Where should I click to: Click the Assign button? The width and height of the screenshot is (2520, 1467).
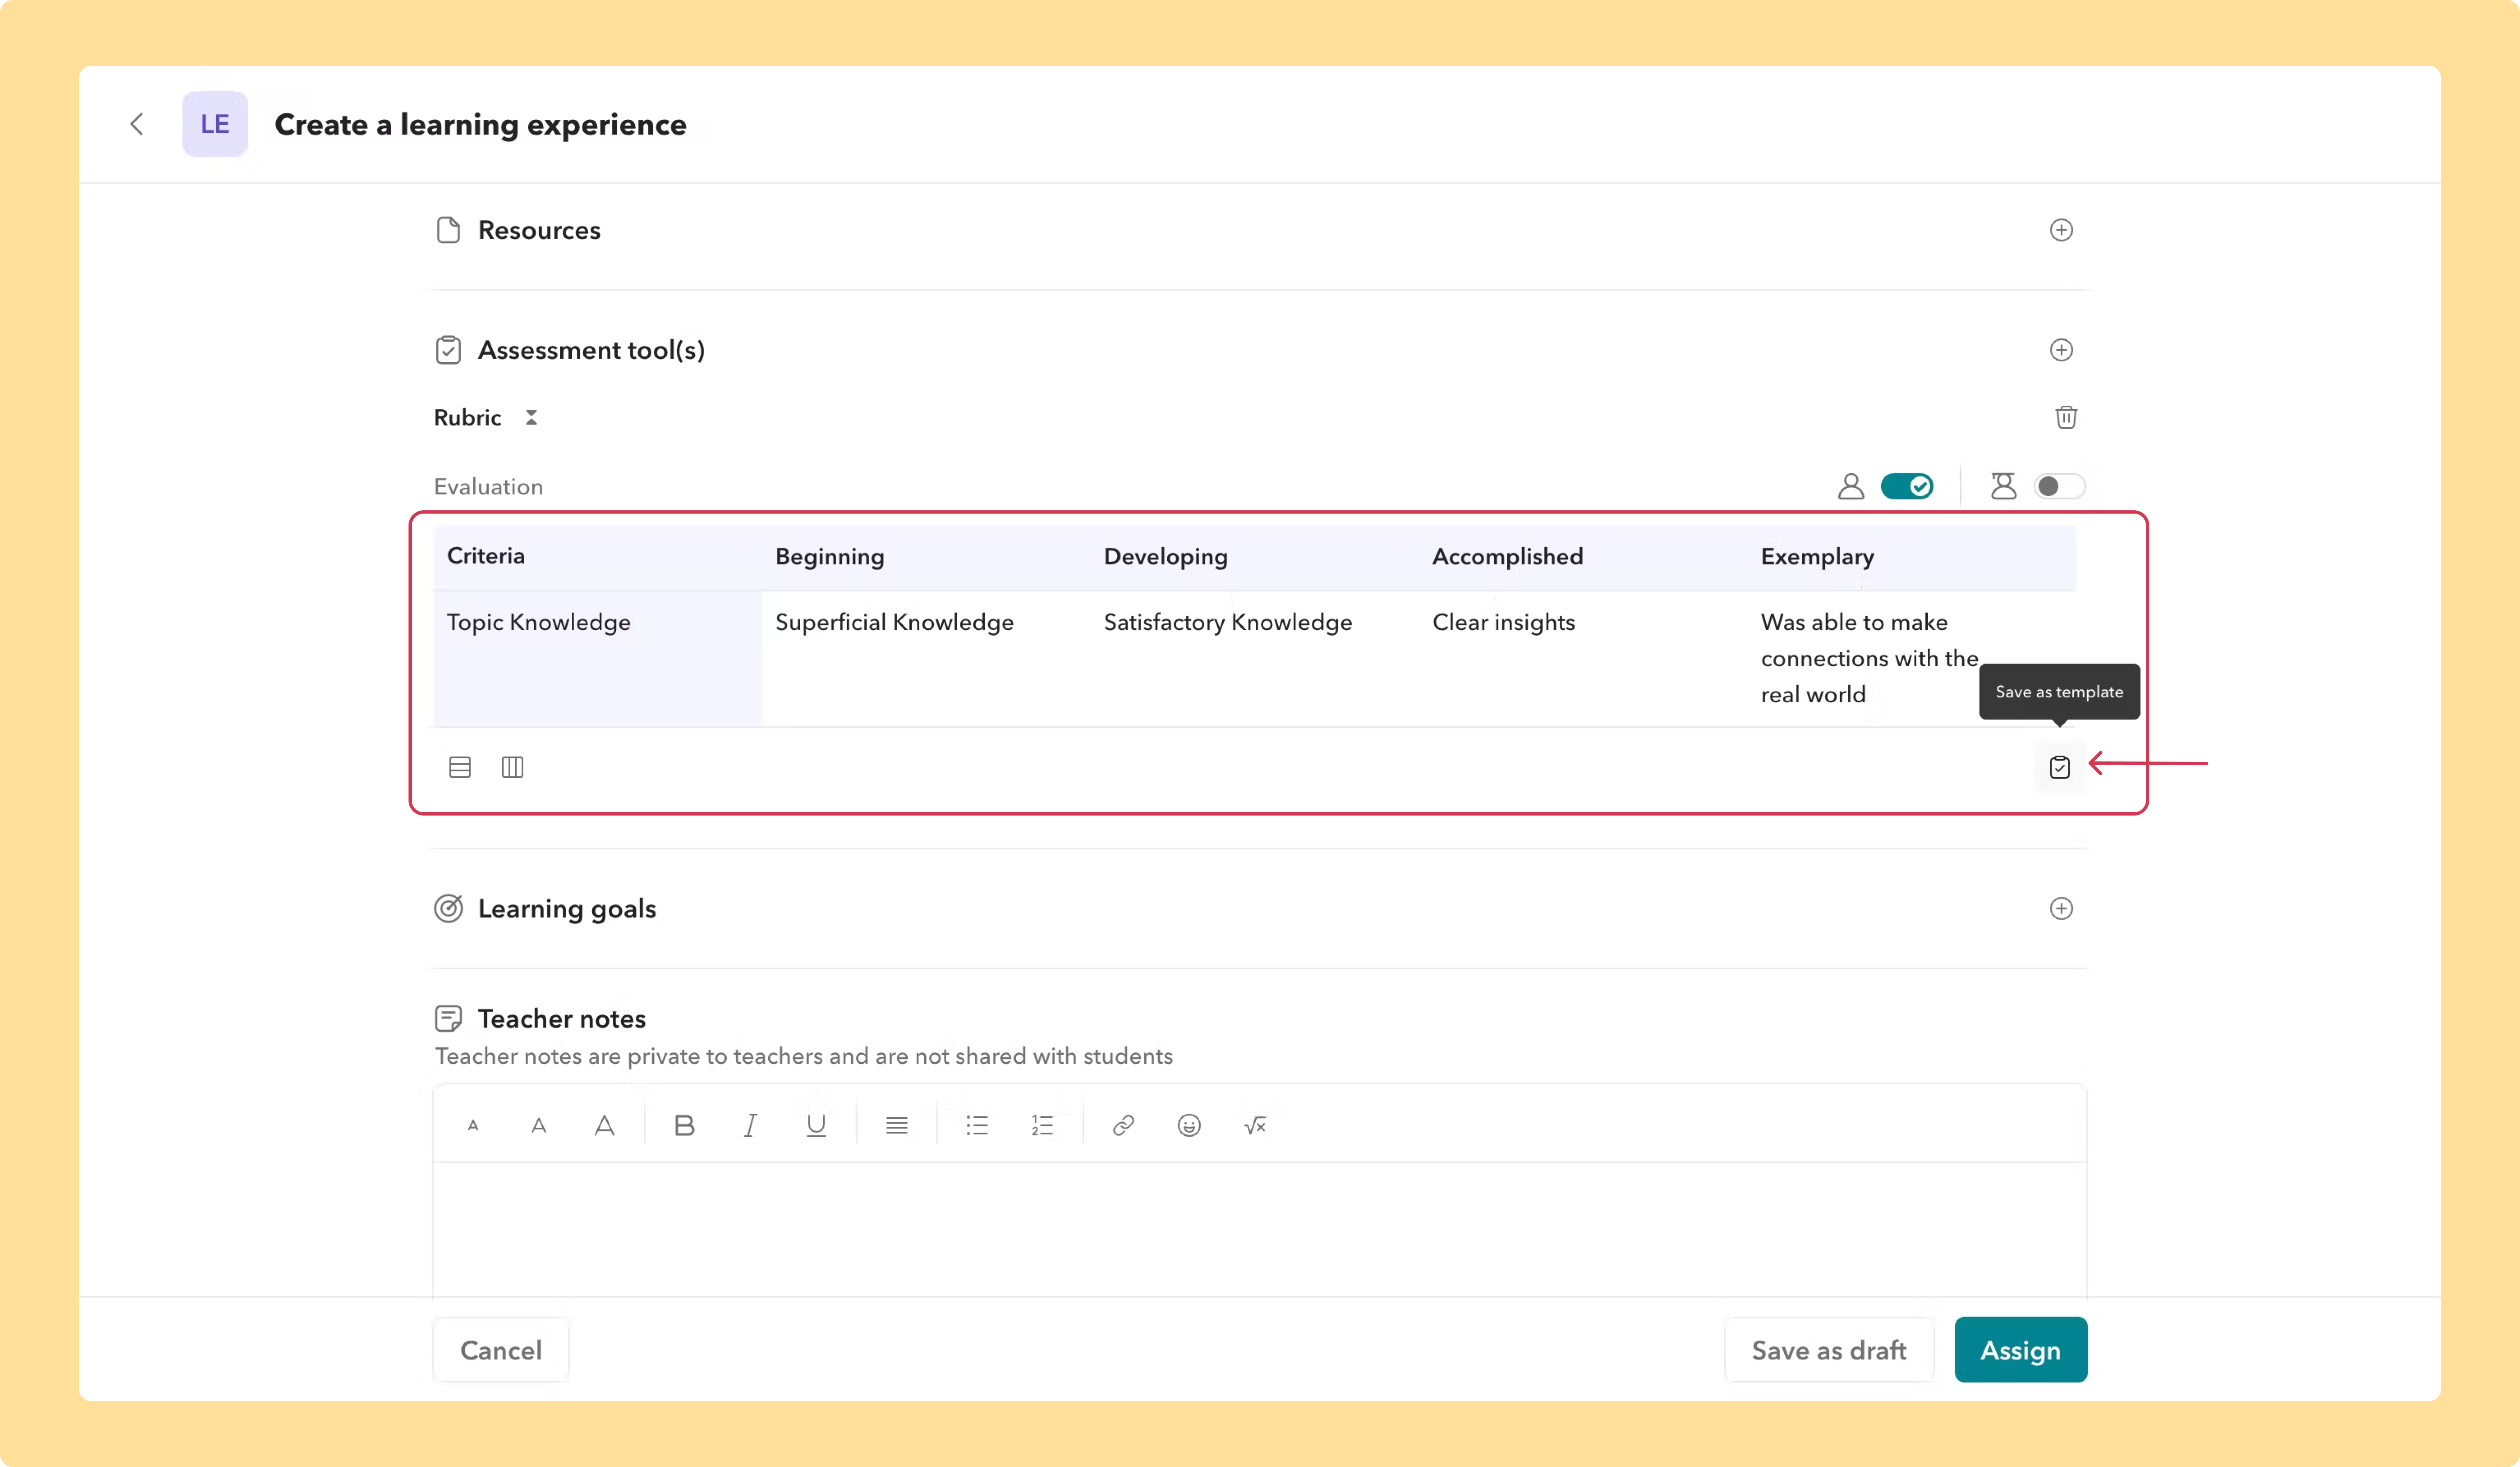(2021, 1350)
